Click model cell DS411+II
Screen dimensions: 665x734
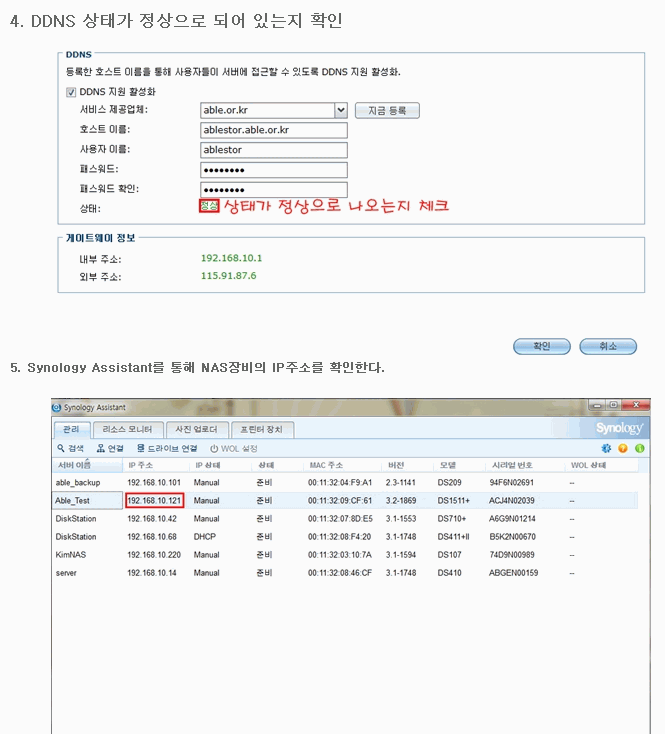(x=453, y=536)
